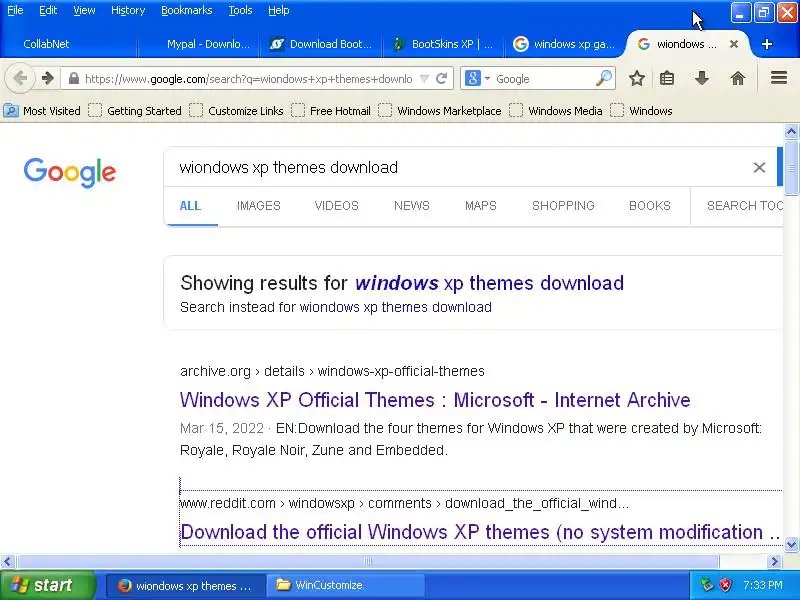The width and height of the screenshot is (800, 600).
Task: Open Most Visited bookmarks folder
Action: [42, 111]
